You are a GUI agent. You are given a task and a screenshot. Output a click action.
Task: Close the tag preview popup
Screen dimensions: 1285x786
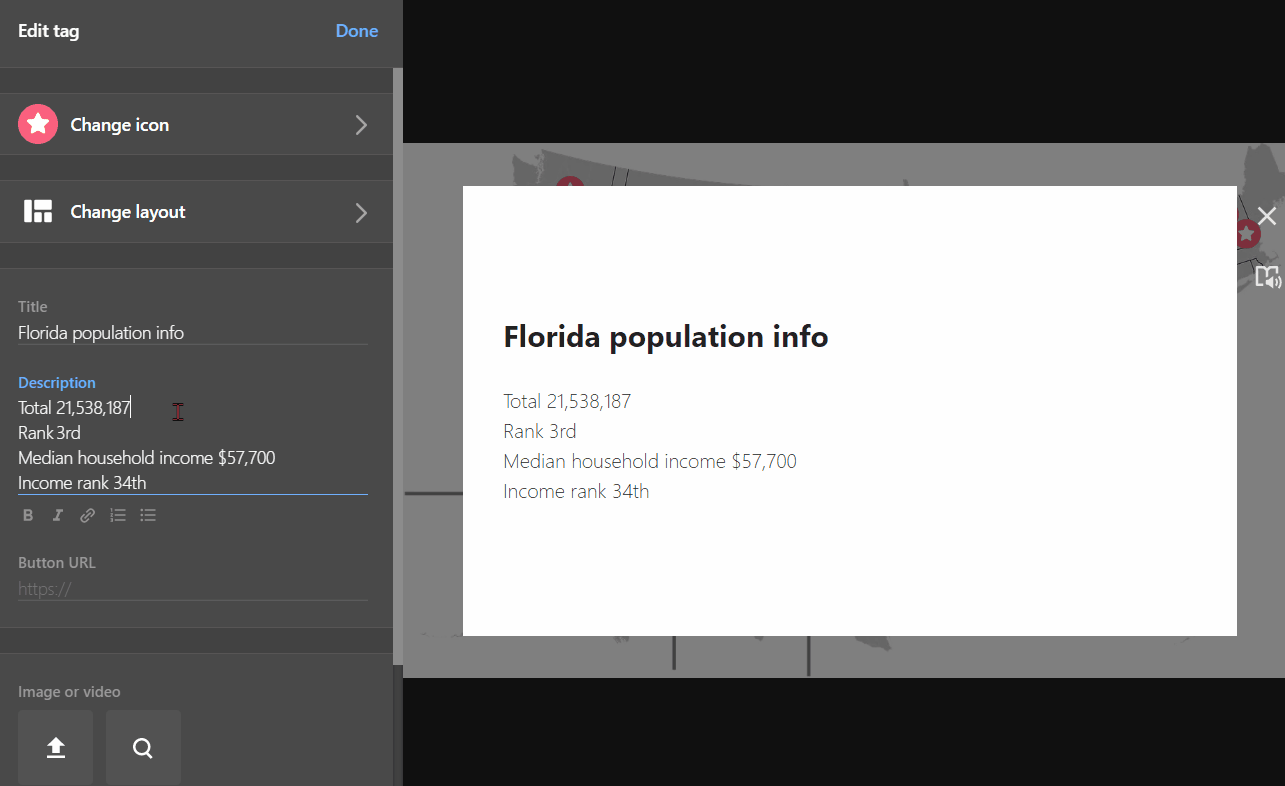(1267, 216)
